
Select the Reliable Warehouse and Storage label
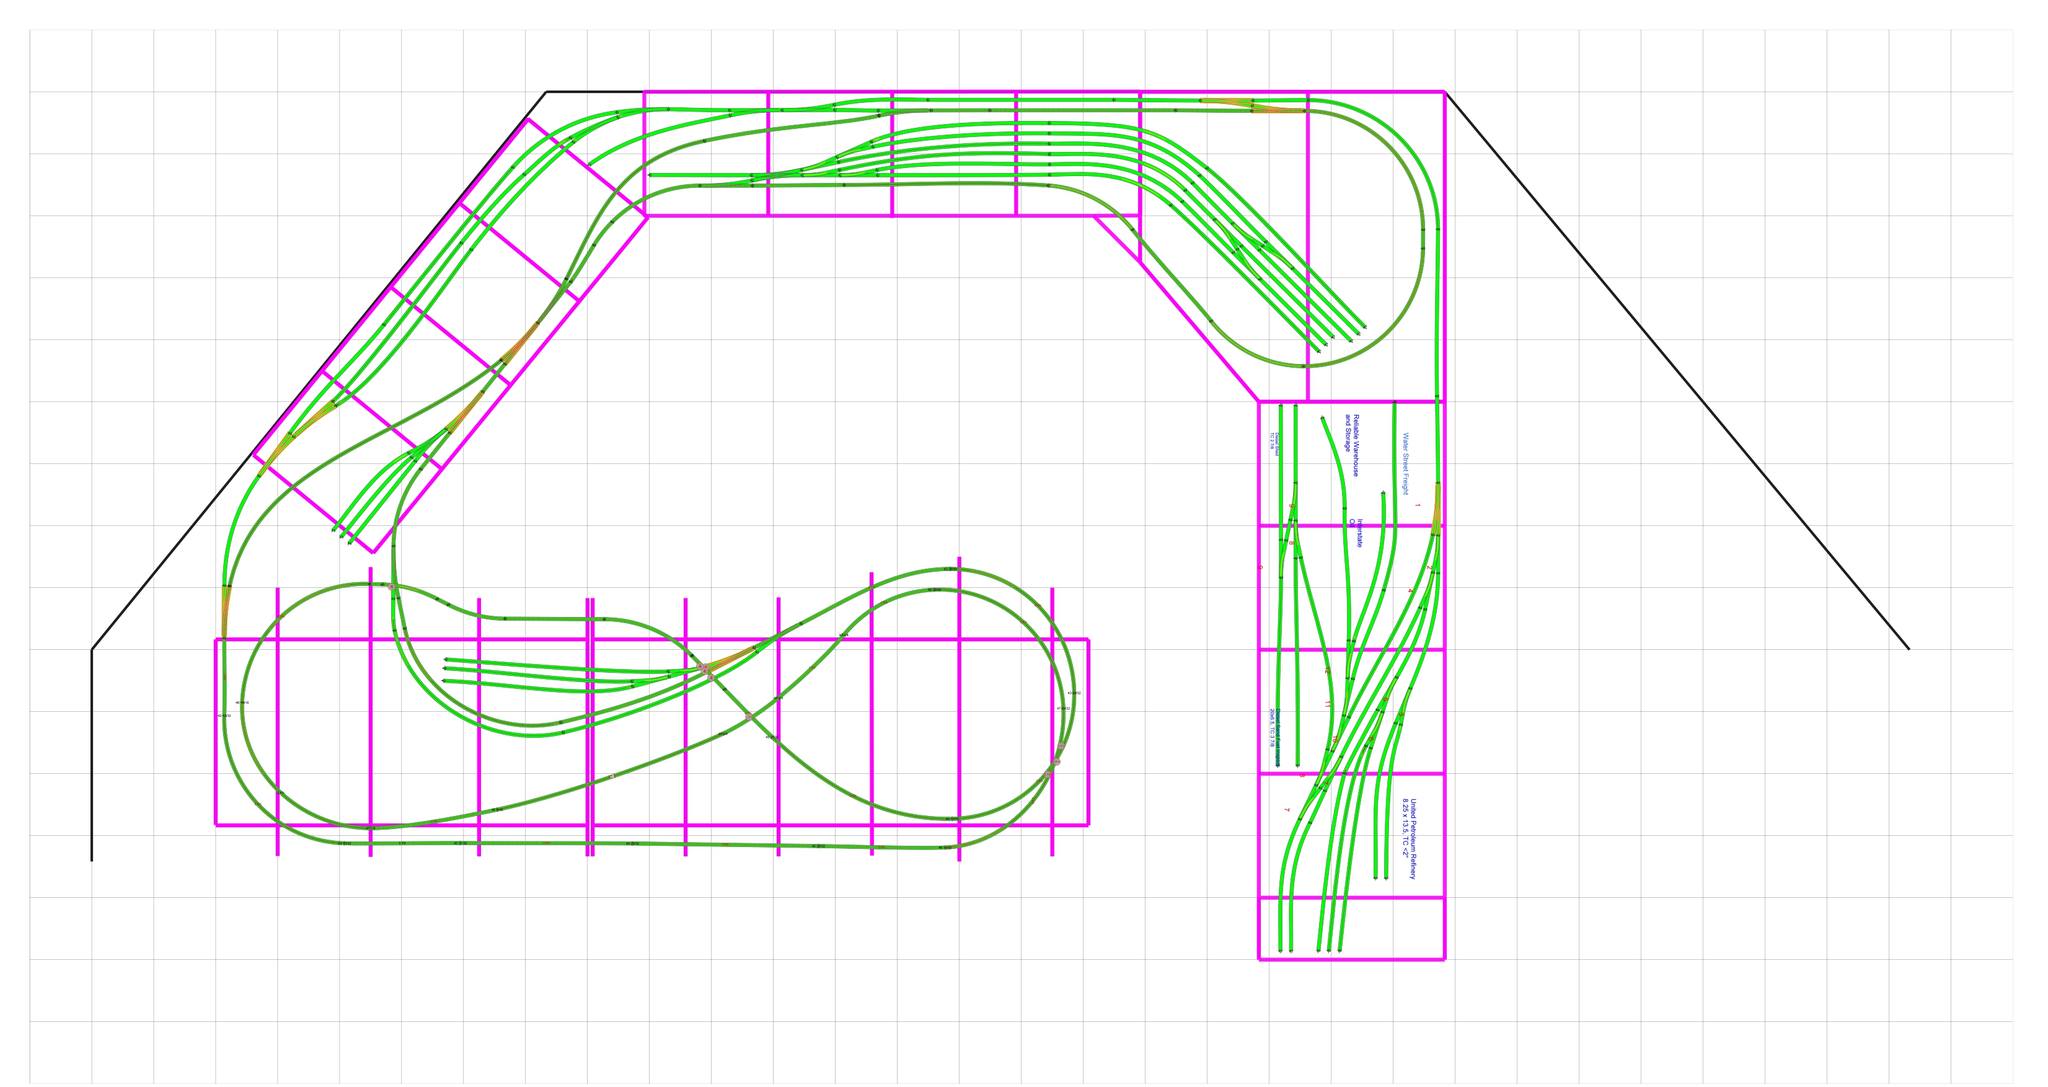click(1352, 445)
